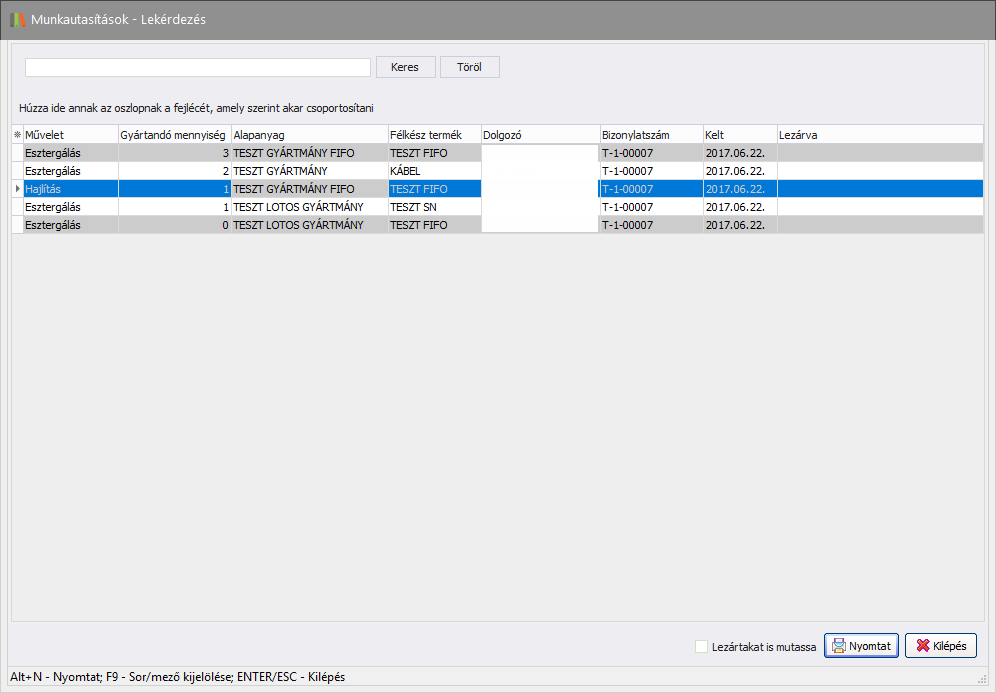The height and width of the screenshot is (693, 996).
Task: Click the app icon in the title bar
Action: click(17, 19)
